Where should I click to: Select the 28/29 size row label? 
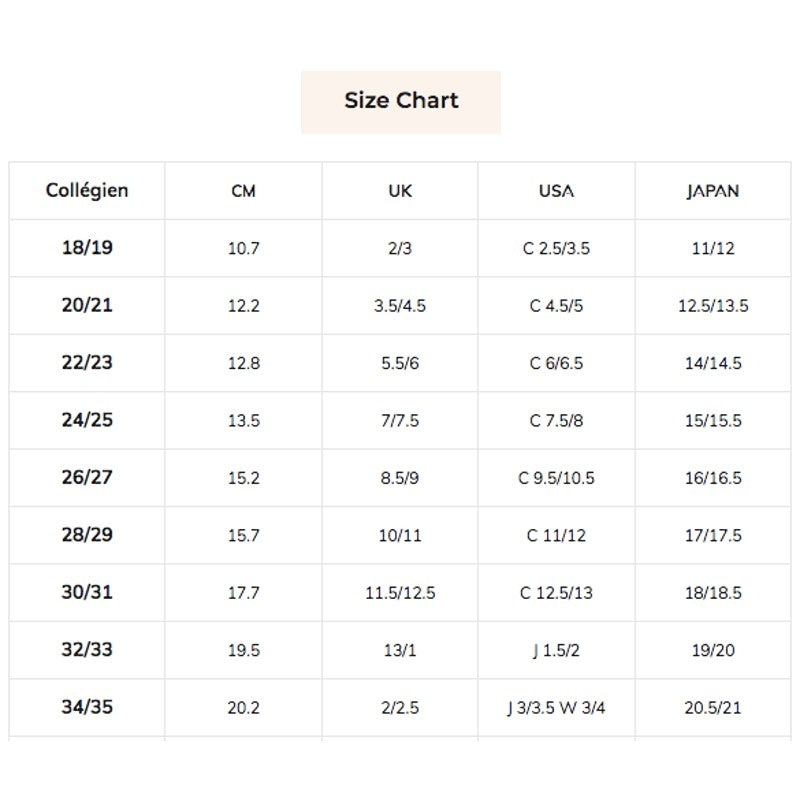tap(87, 535)
